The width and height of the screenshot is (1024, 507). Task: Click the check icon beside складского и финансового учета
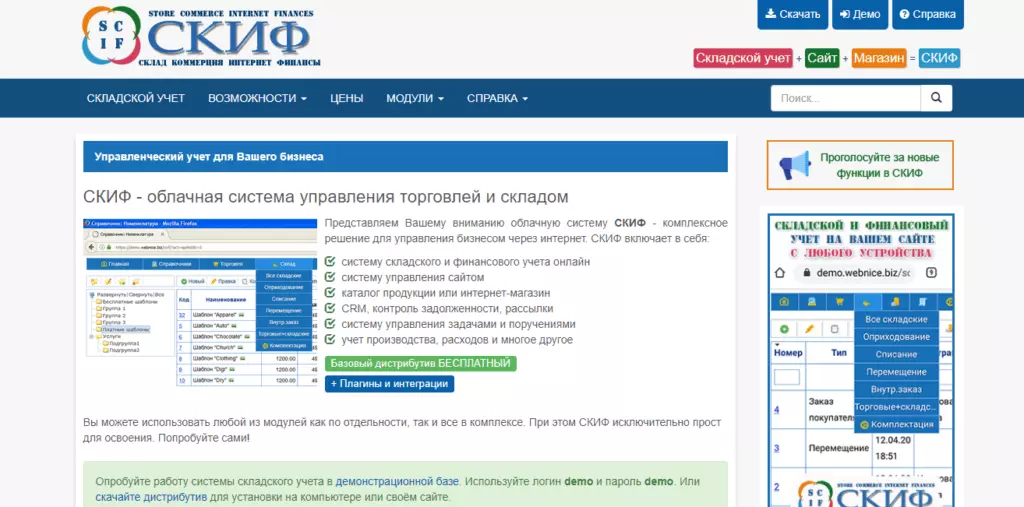pyautogui.click(x=330, y=261)
